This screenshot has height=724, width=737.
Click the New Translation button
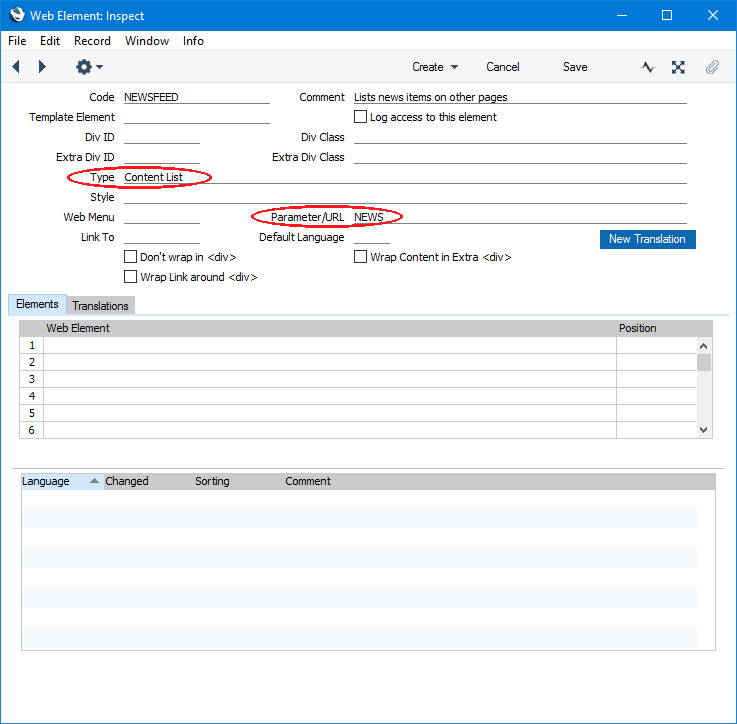coord(647,239)
